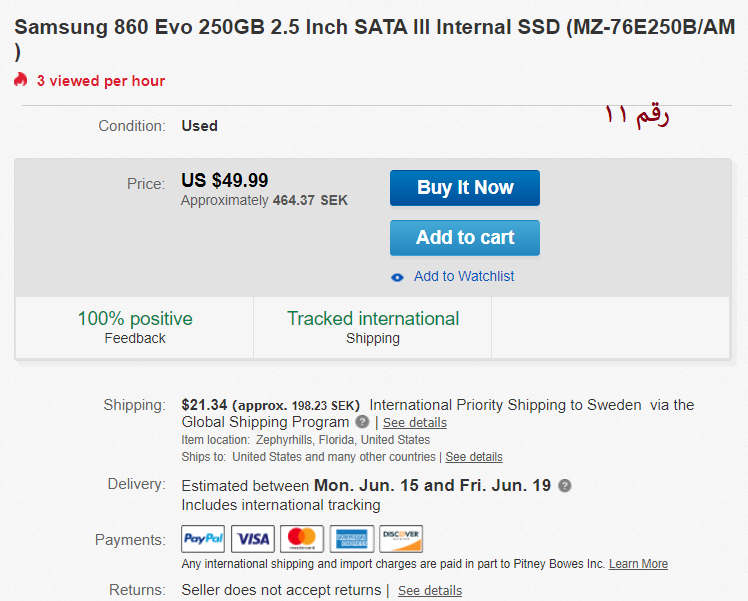Image resolution: width=748 pixels, height=601 pixels.
Task: Open See details beside Ships to
Action: click(x=474, y=457)
